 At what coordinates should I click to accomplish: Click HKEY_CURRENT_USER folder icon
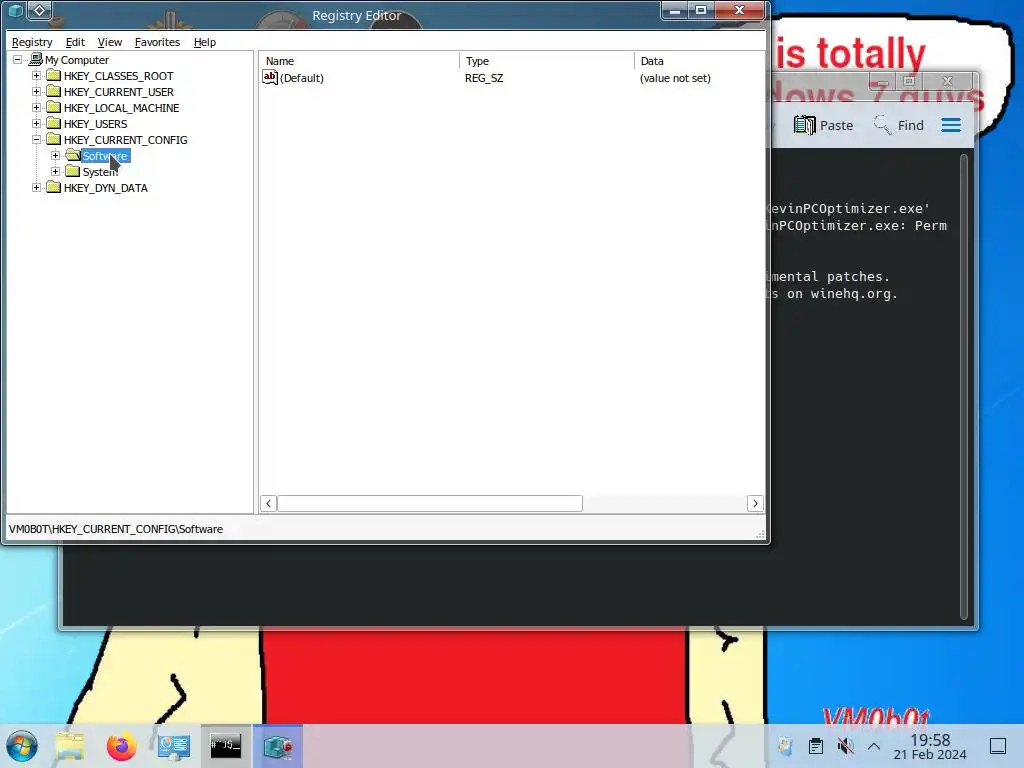[54, 91]
